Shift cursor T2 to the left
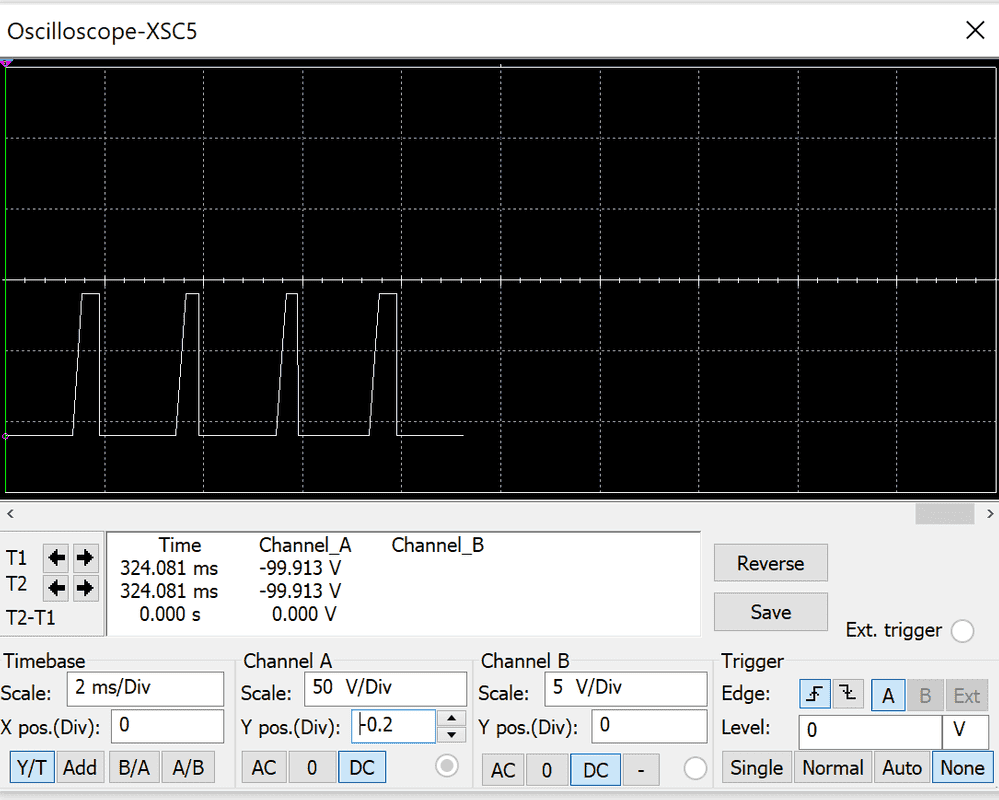The image size is (999, 800). coord(57,586)
